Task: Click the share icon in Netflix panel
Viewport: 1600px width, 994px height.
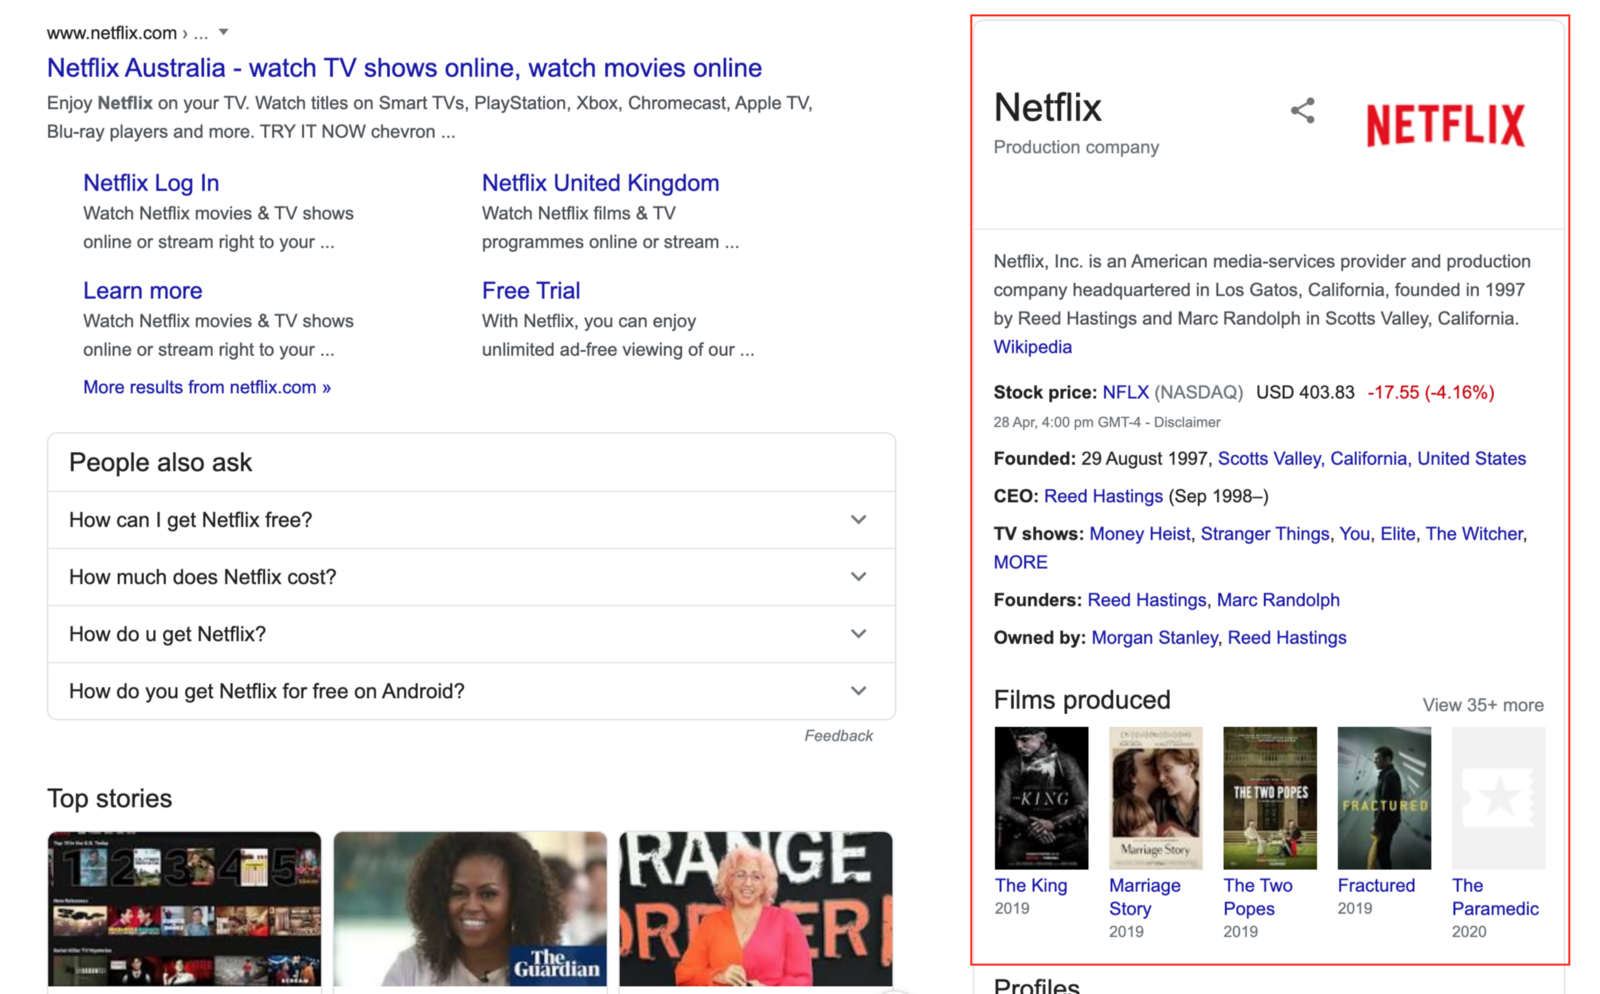Action: (1302, 110)
